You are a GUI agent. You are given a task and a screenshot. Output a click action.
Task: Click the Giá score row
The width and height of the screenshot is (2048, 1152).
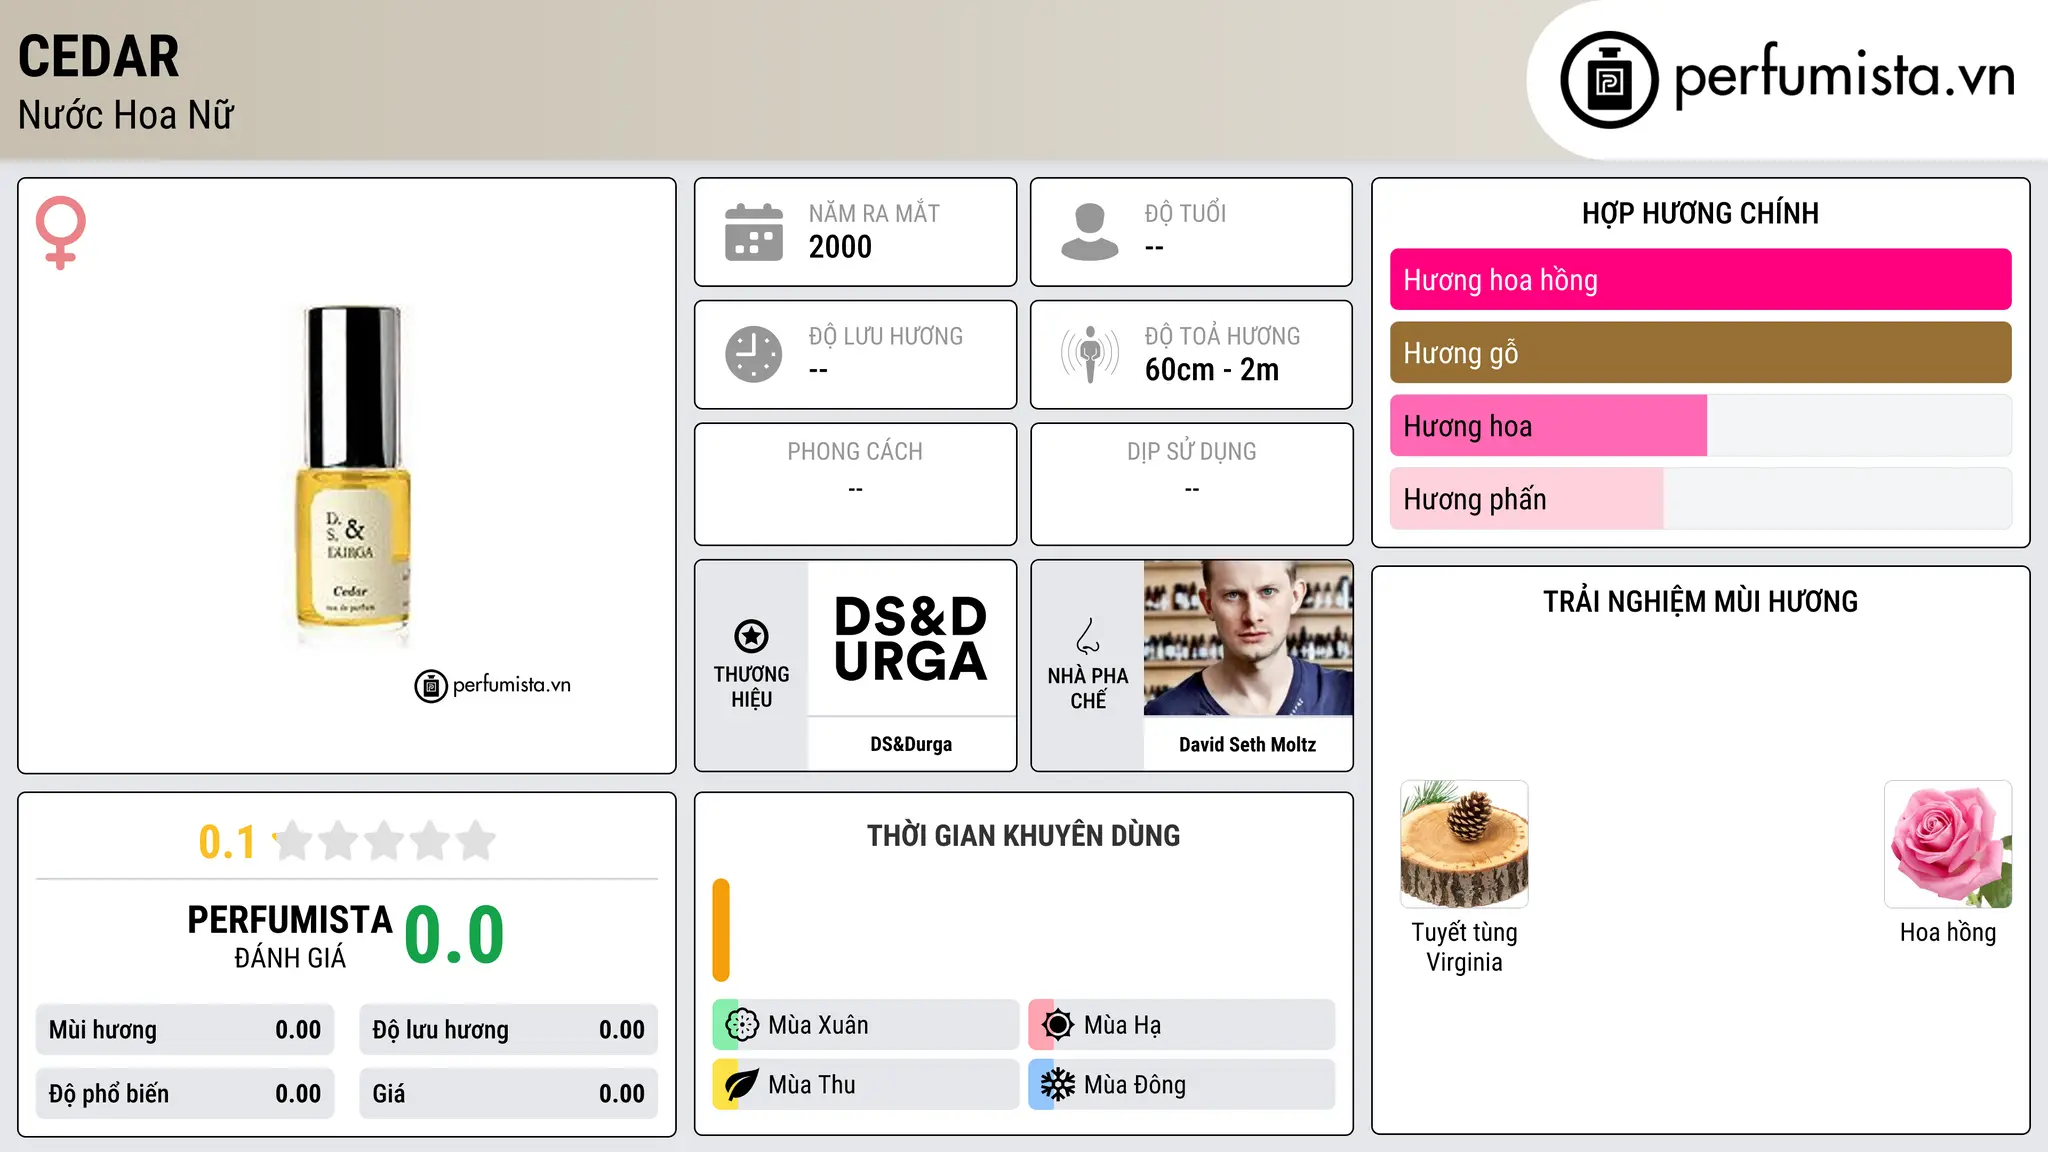(x=509, y=1094)
